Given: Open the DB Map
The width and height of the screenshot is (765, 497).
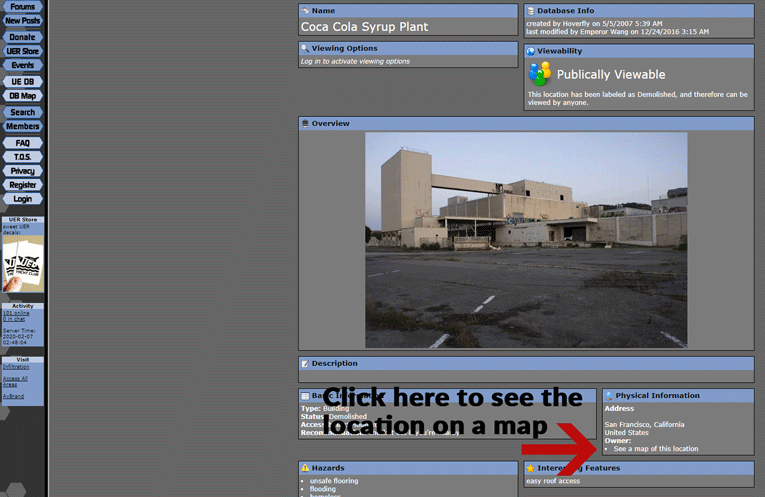Looking at the screenshot, I should click(22, 96).
